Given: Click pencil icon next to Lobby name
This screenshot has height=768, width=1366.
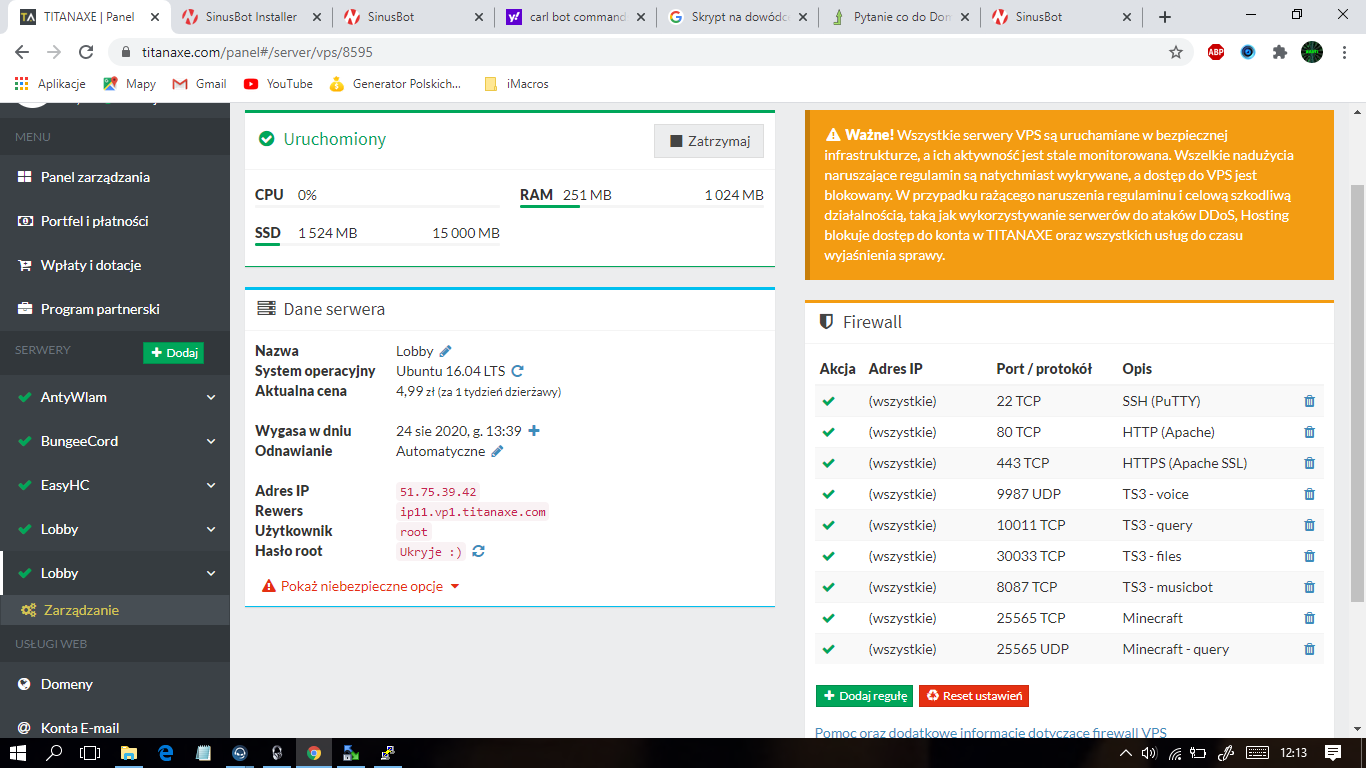Looking at the screenshot, I should [445, 351].
